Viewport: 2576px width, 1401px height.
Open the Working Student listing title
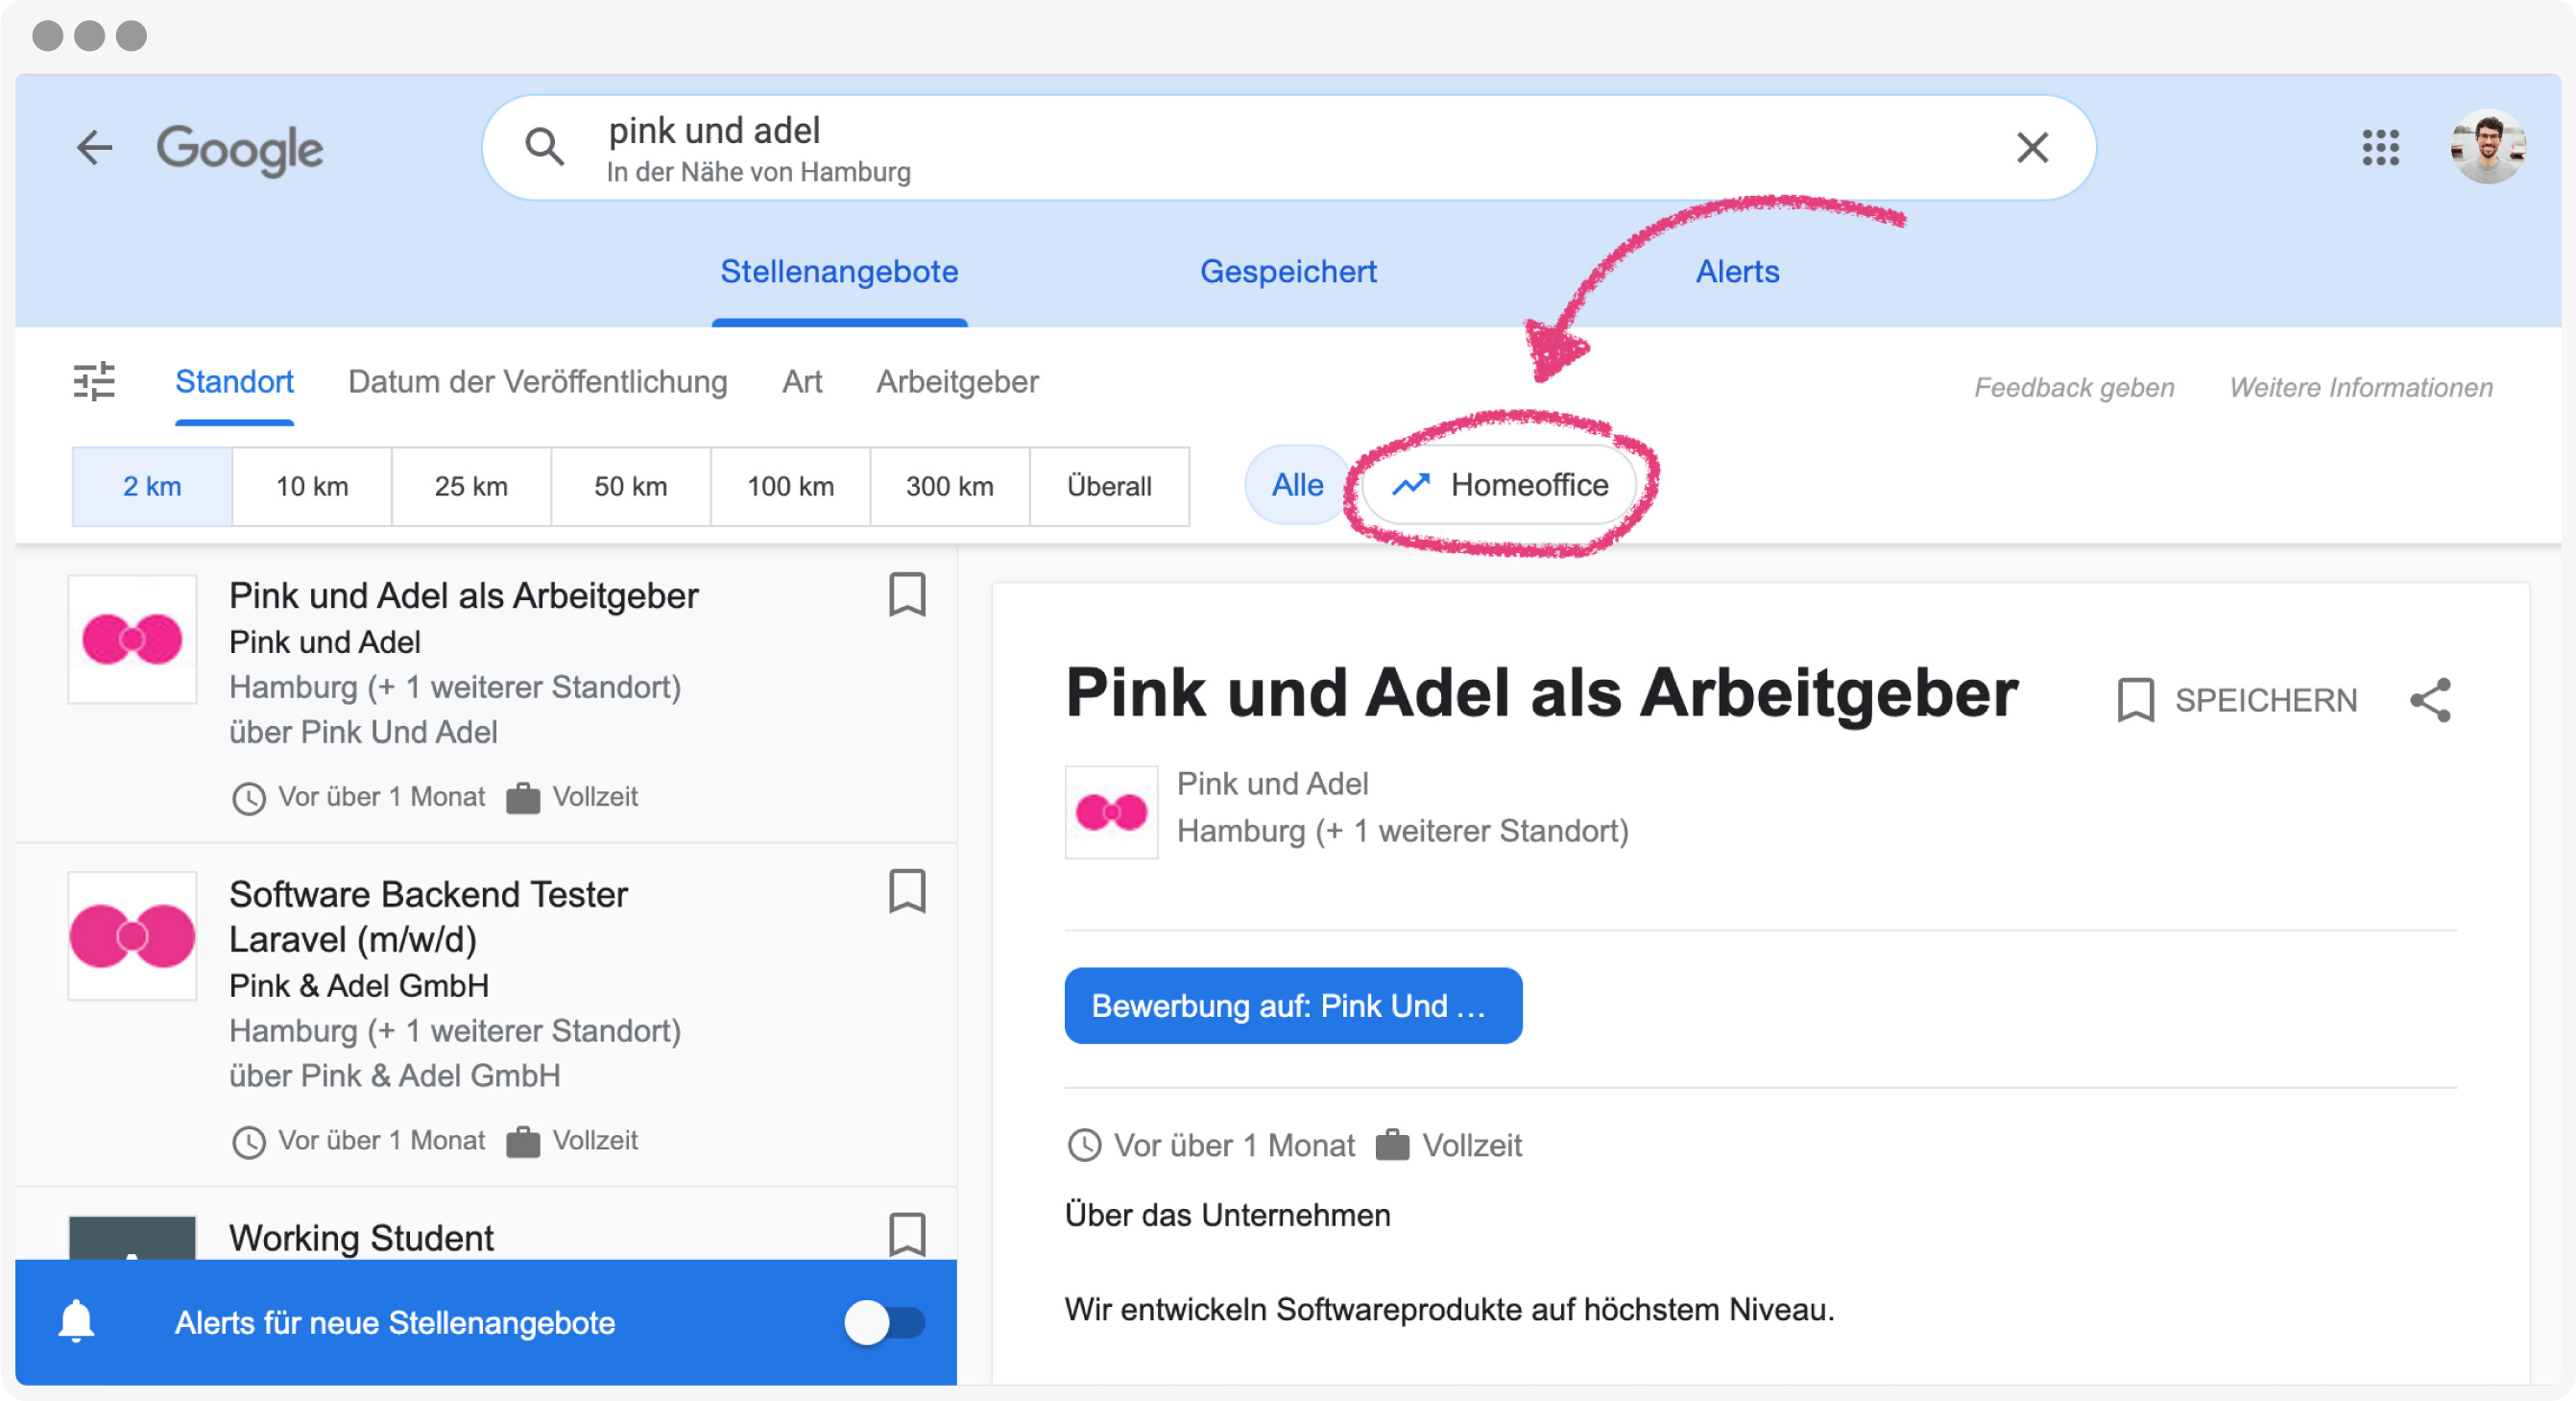pyautogui.click(x=361, y=1238)
